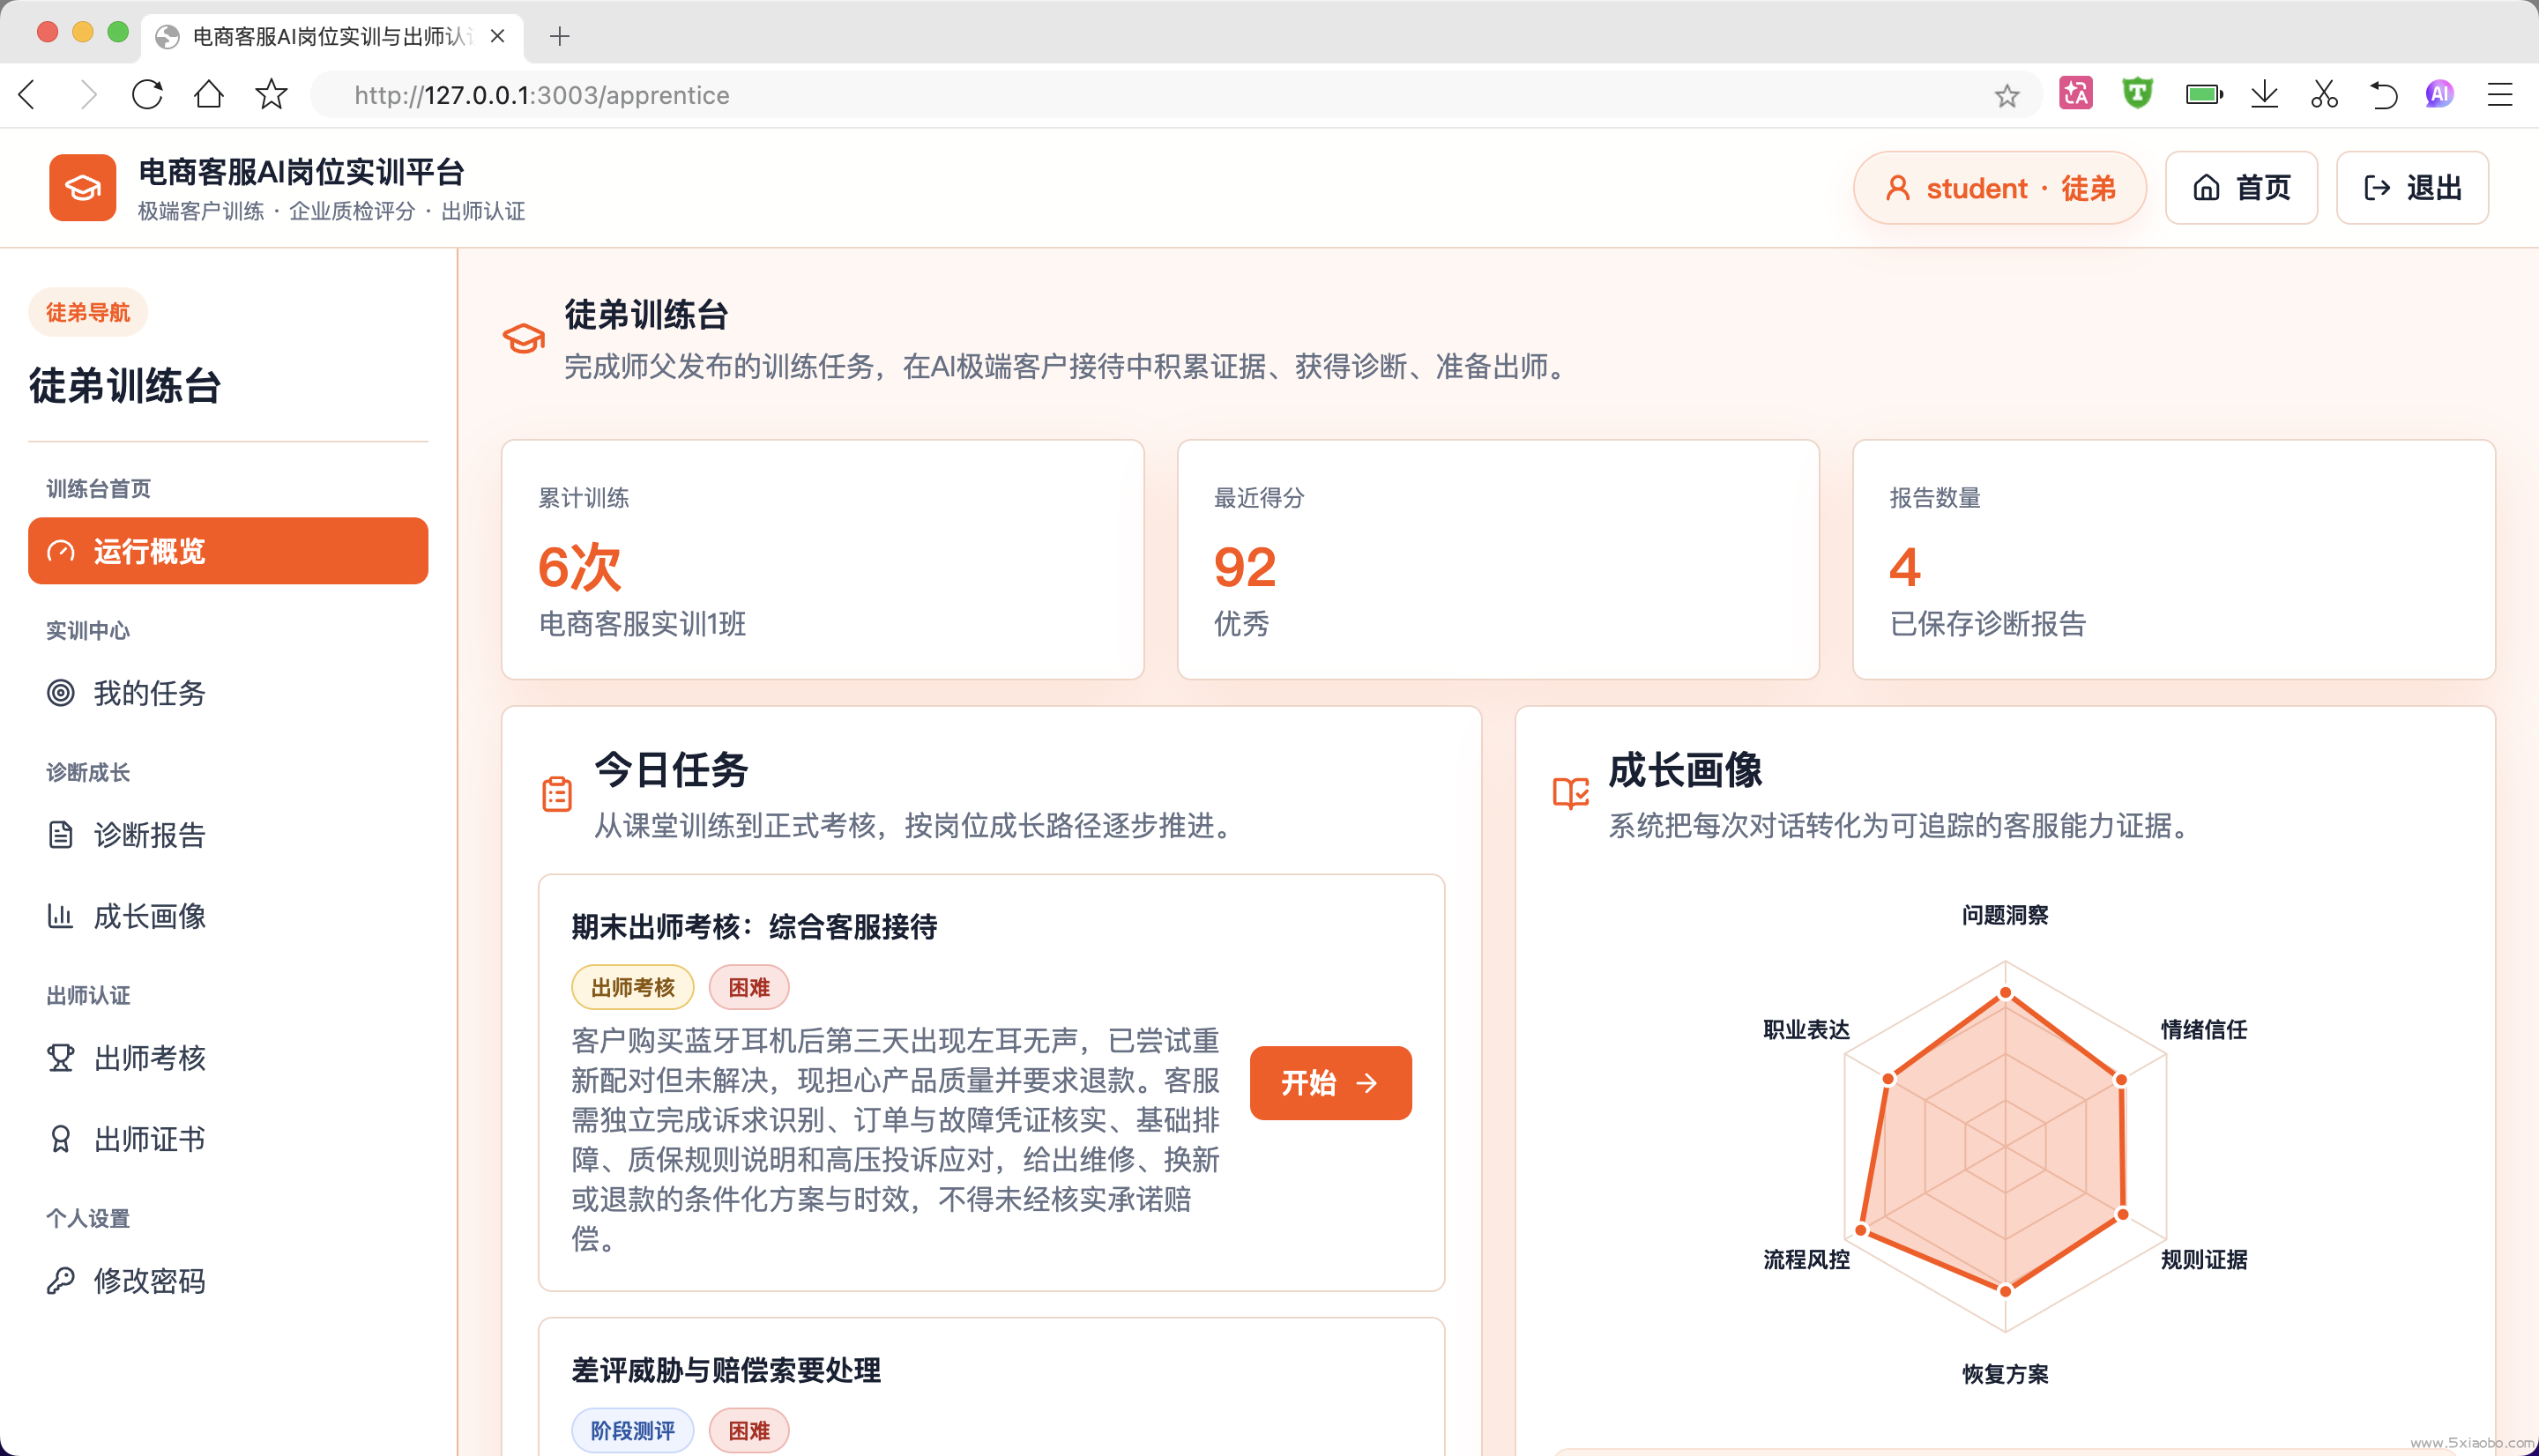Click the green shield extension icon
2539x1456 pixels.
(2137, 94)
